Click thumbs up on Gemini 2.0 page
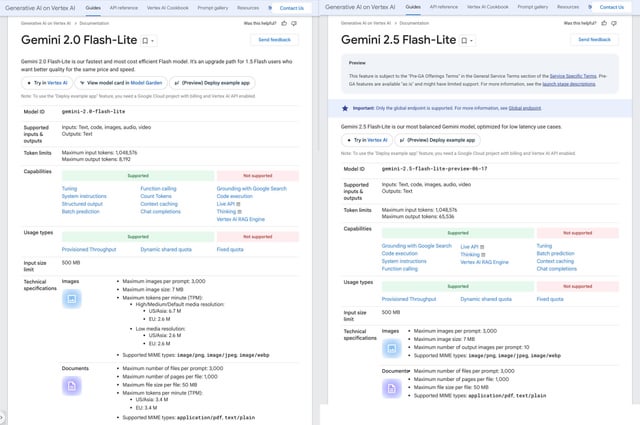Viewport: 640px width, 425px height. coord(284,23)
